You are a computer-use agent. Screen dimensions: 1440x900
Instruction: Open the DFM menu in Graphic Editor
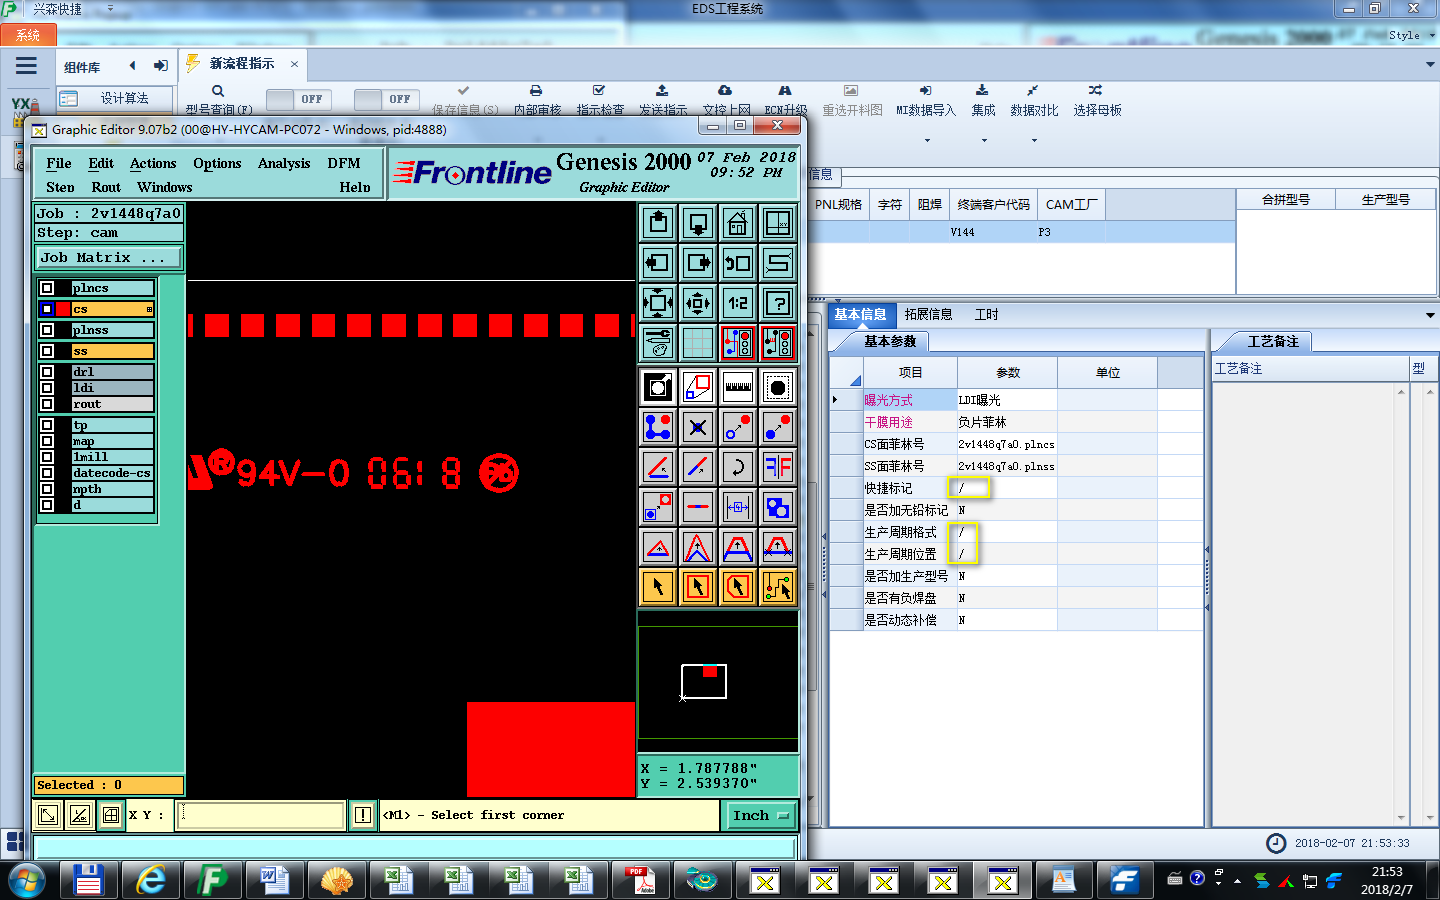[344, 163]
